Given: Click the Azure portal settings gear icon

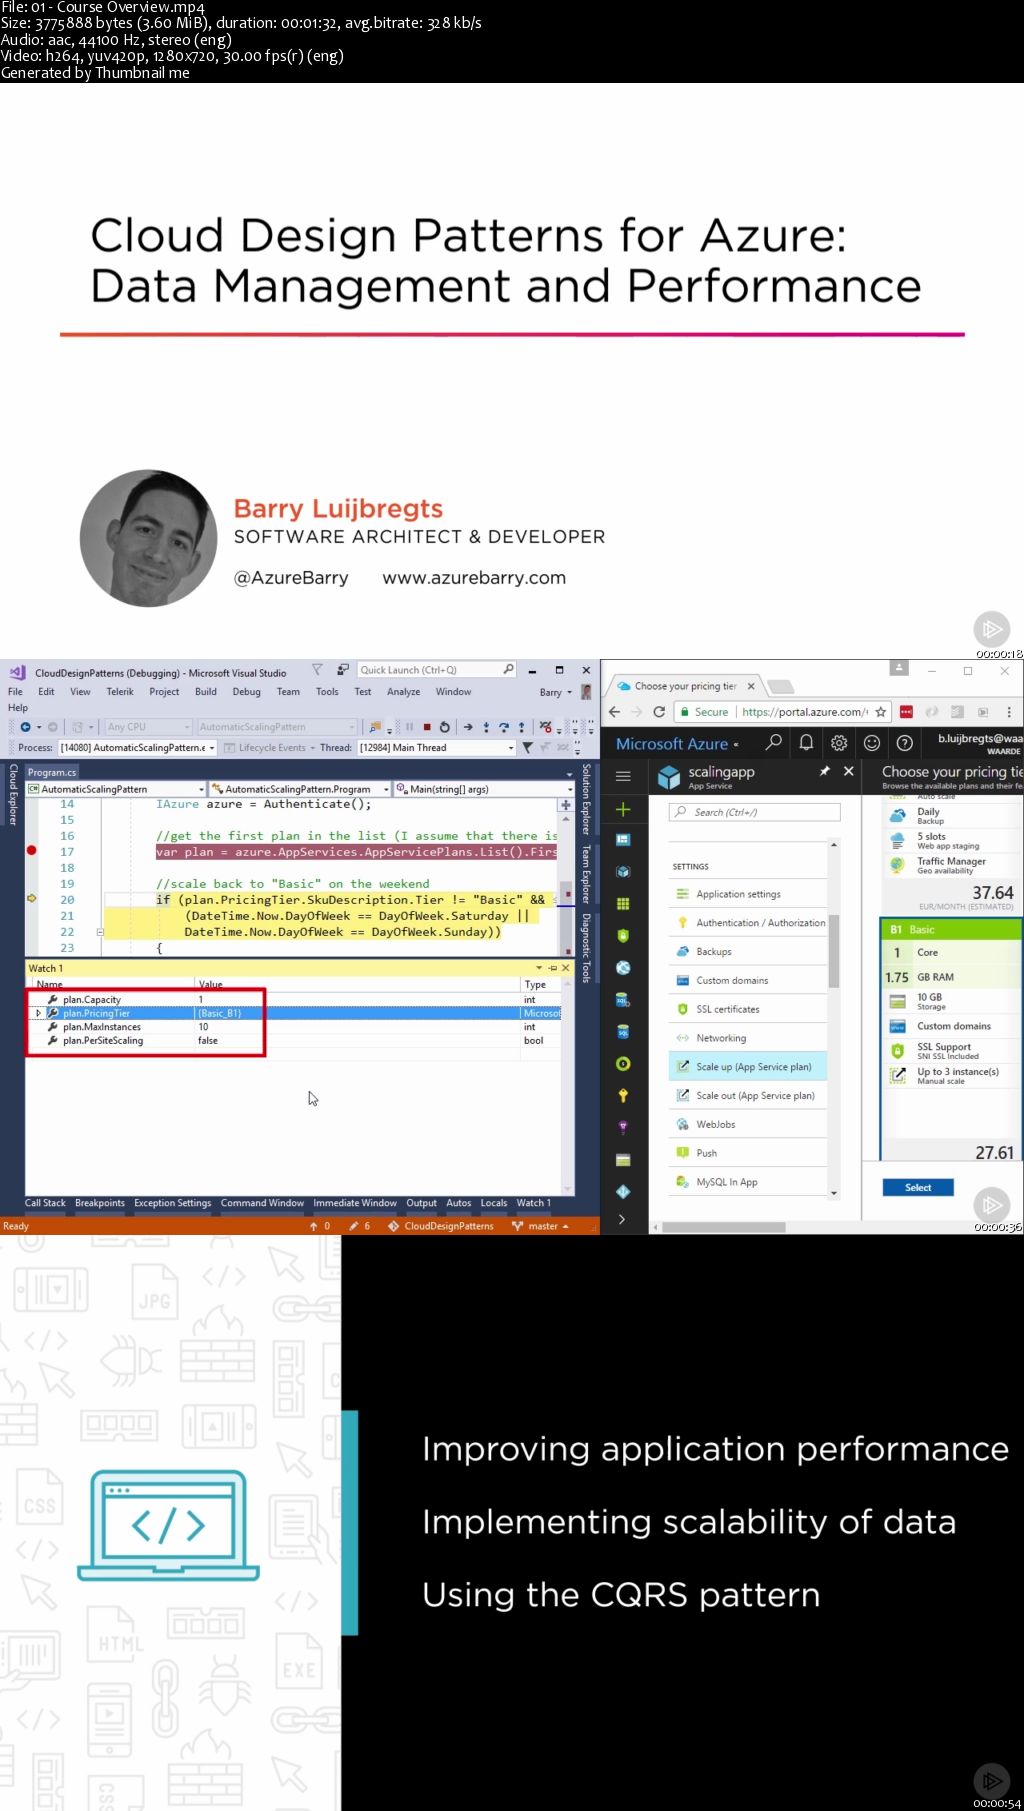Looking at the screenshot, I should click(839, 742).
